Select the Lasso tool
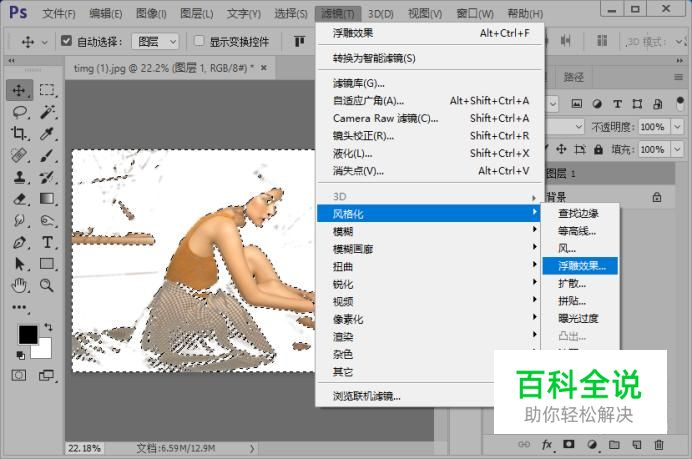Screen dimensions: 692x459 click(x=19, y=112)
